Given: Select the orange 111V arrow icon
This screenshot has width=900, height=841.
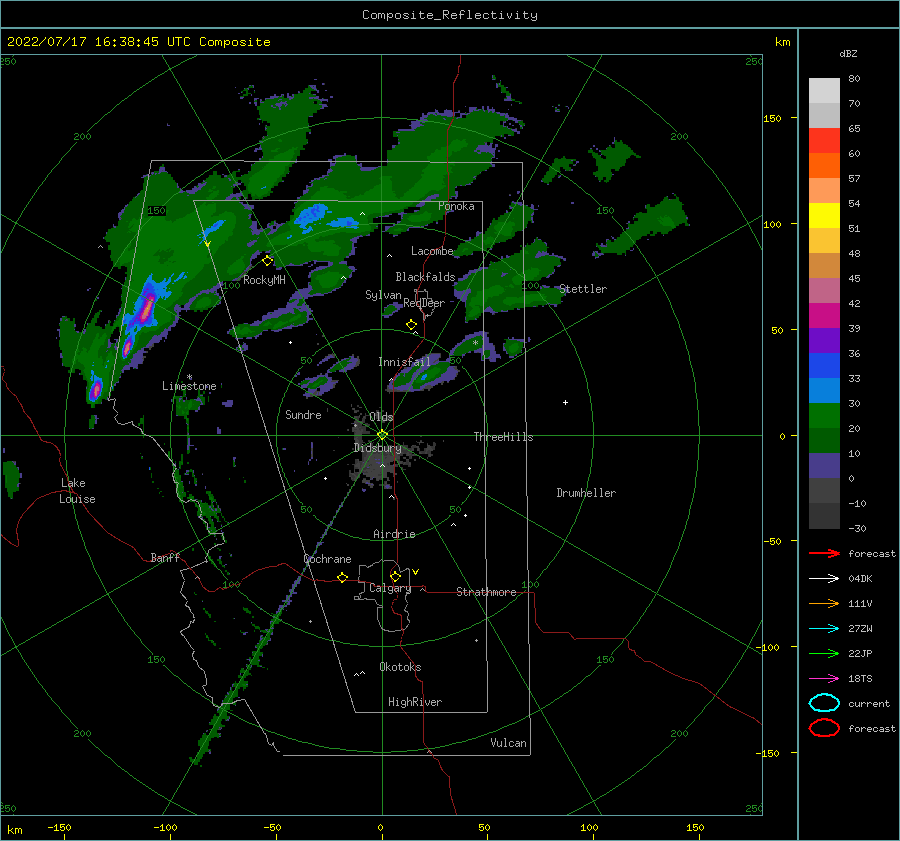Looking at the screenshot, I should [x=824, y=603].
